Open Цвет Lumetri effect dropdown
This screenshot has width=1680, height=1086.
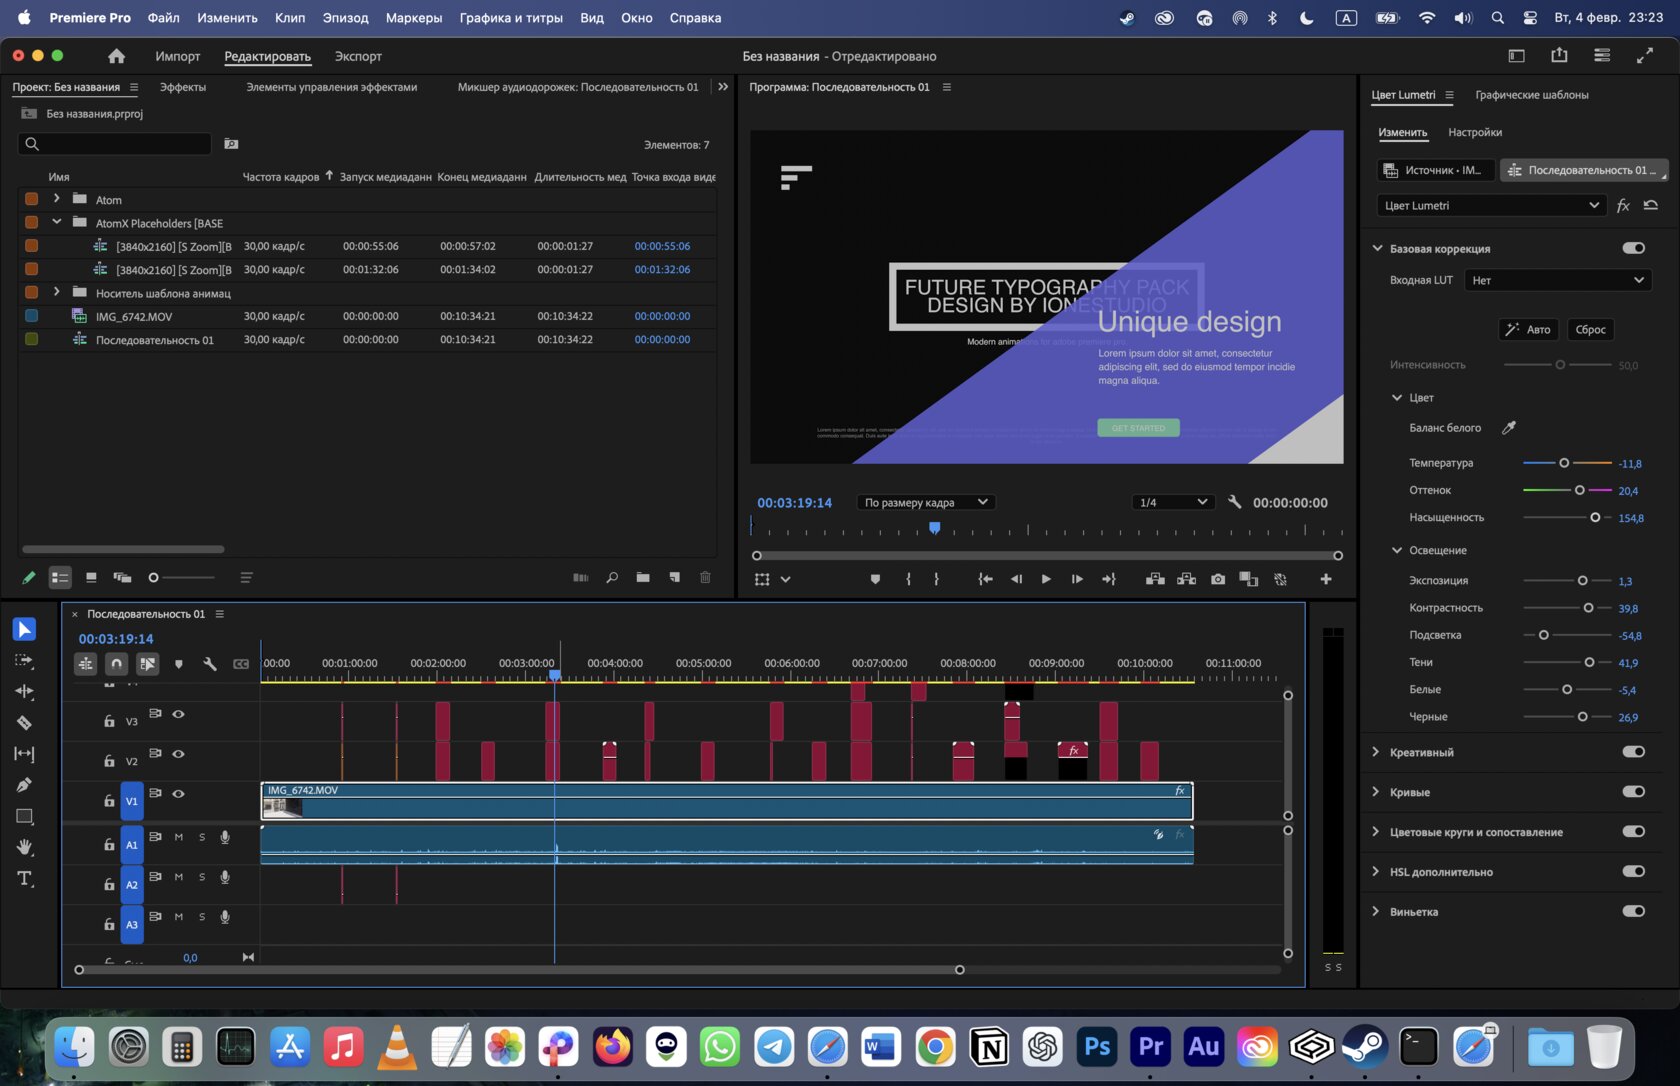pyautogui.click(x=1490, y=205)
